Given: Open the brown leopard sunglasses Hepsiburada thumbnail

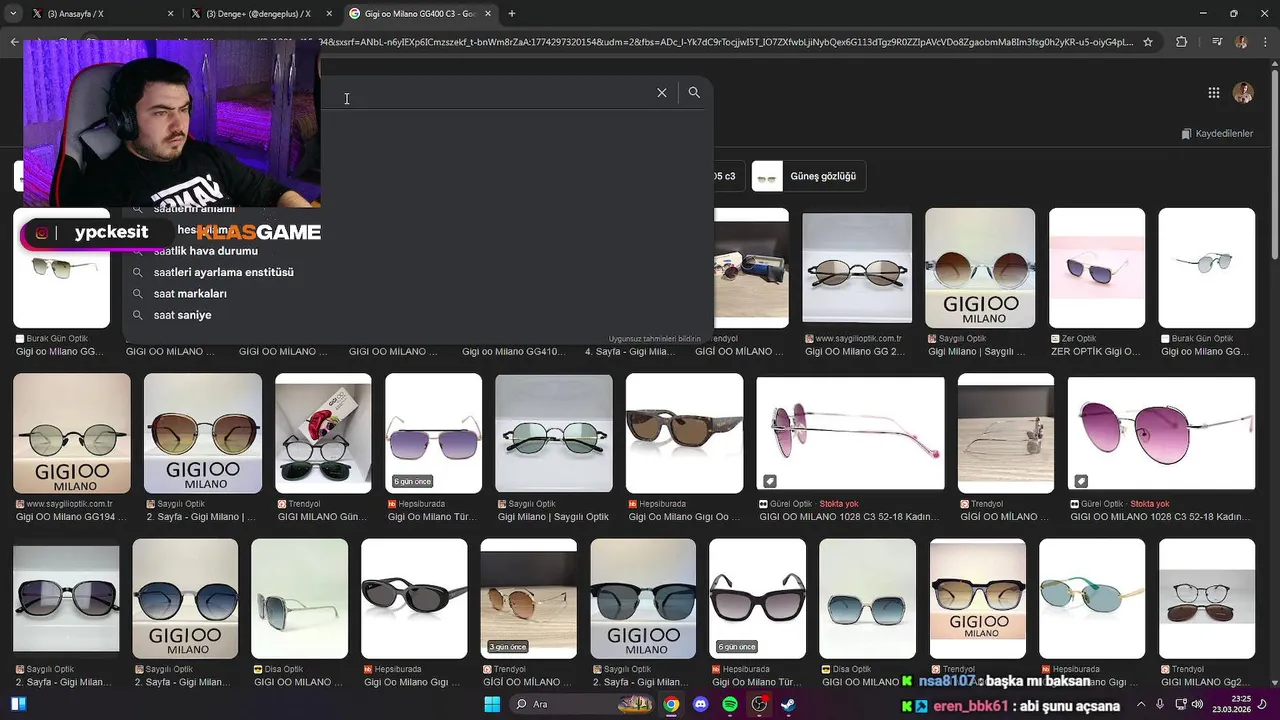Looking at the screenshot, I should pyautogui.click(x=684, y=433).
